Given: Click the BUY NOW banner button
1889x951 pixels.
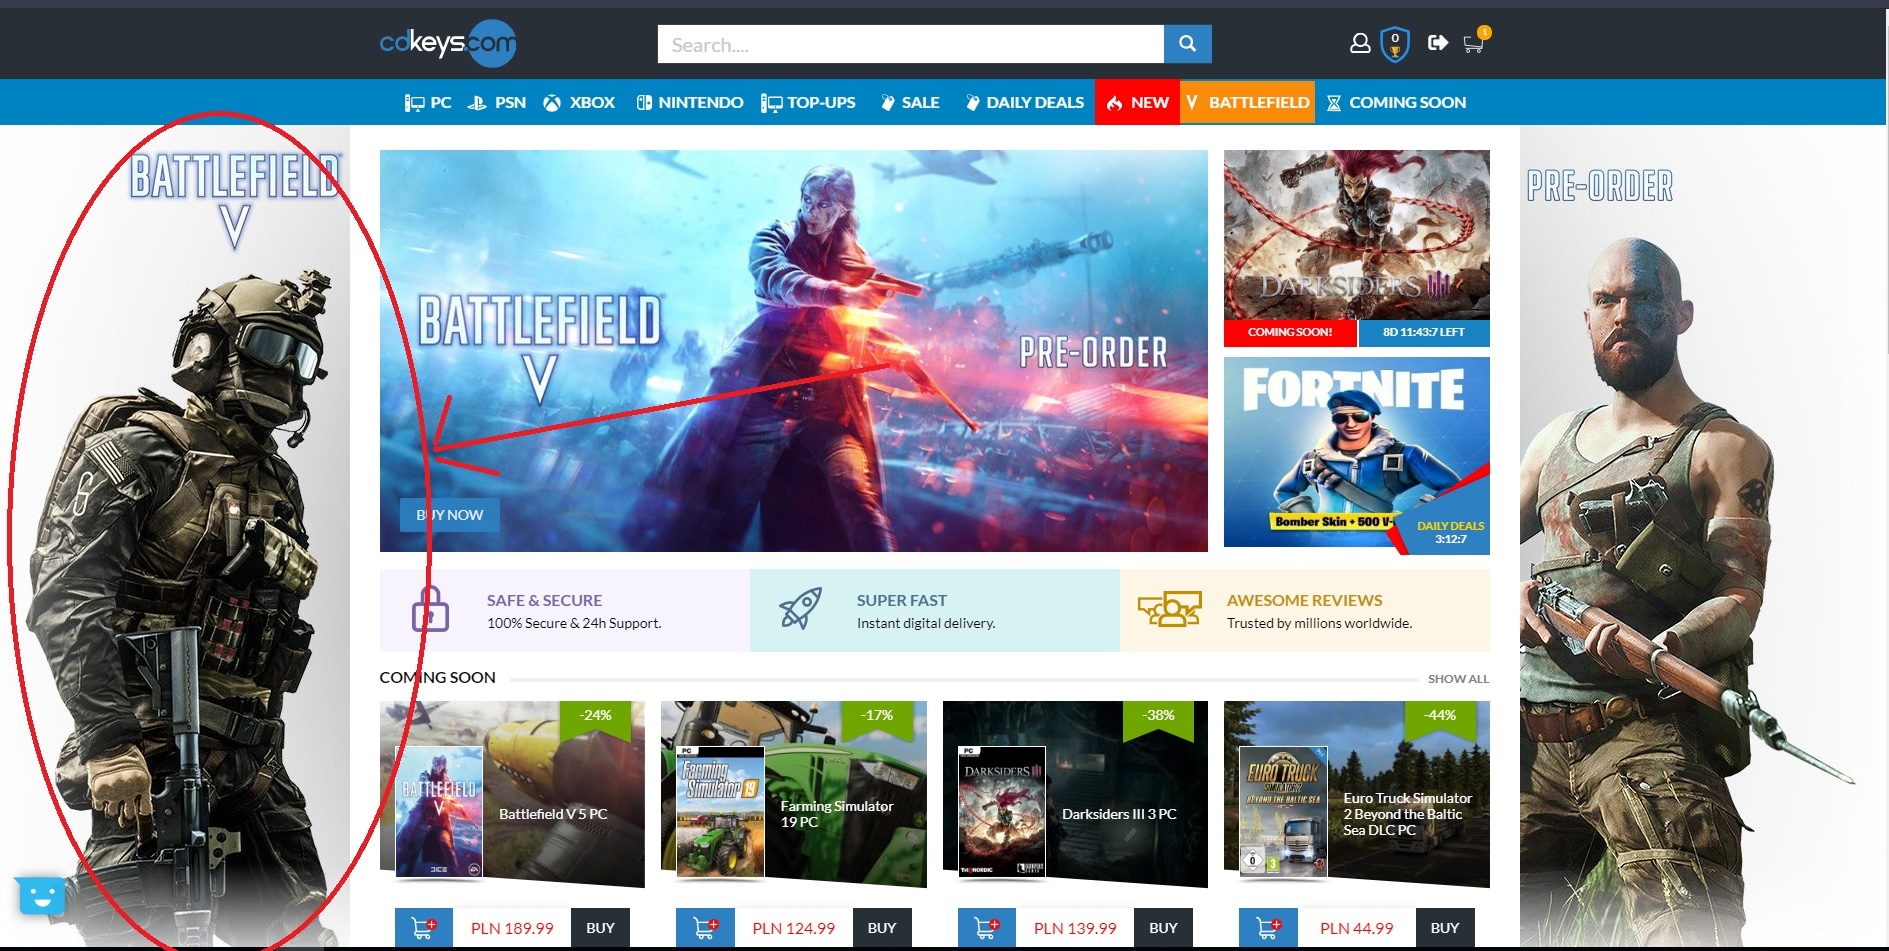Looking at the screenshot, I should tap(450, 515).
